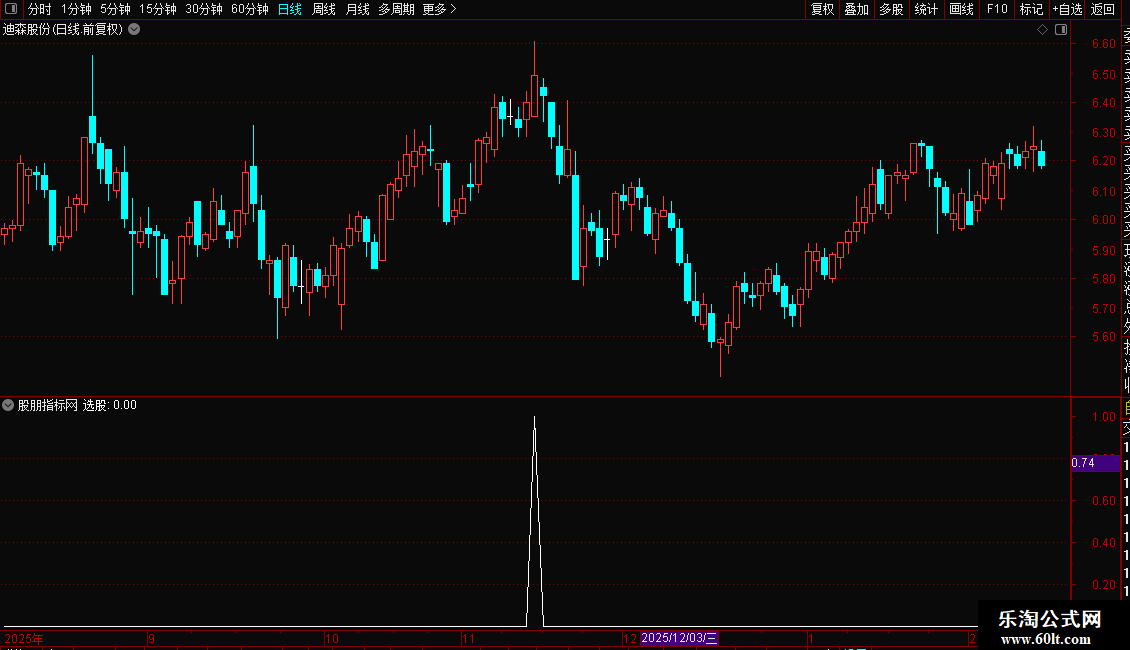This screenshot has height=650, width=1130.
Task: Click the lowest candlestick below 5.60
Action: click(721, 342)
